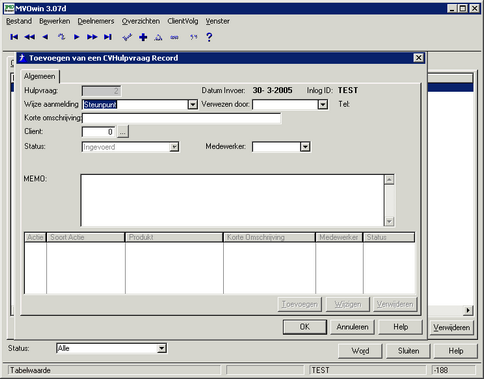Click MEMO scrollbar down arrow

click(389, 221)
